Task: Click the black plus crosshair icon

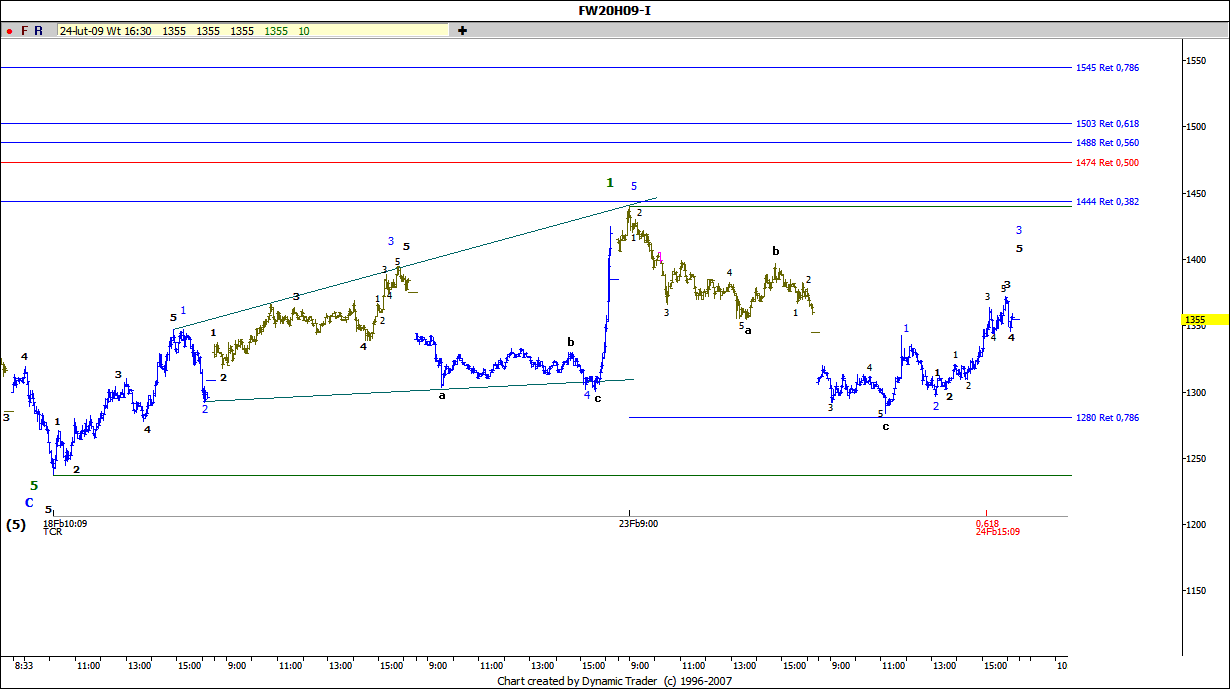Action: 462,31
